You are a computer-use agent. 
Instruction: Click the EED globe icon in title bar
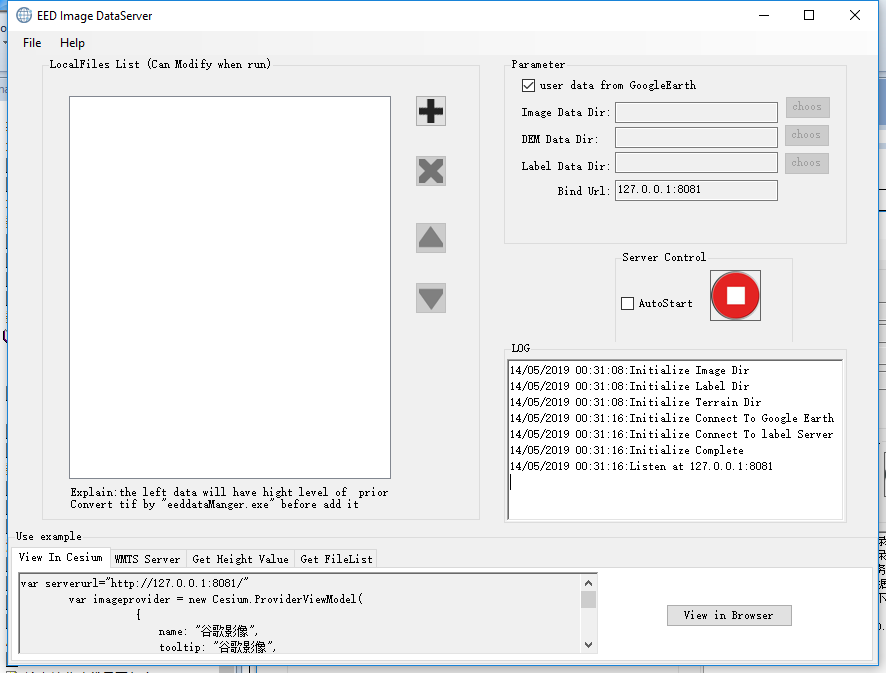tap(24, 16)
